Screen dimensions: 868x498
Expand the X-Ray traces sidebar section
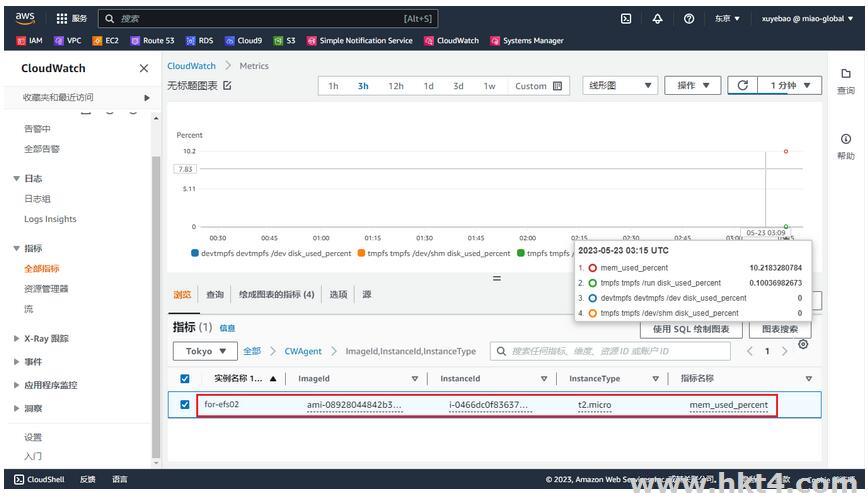(17, 338)
